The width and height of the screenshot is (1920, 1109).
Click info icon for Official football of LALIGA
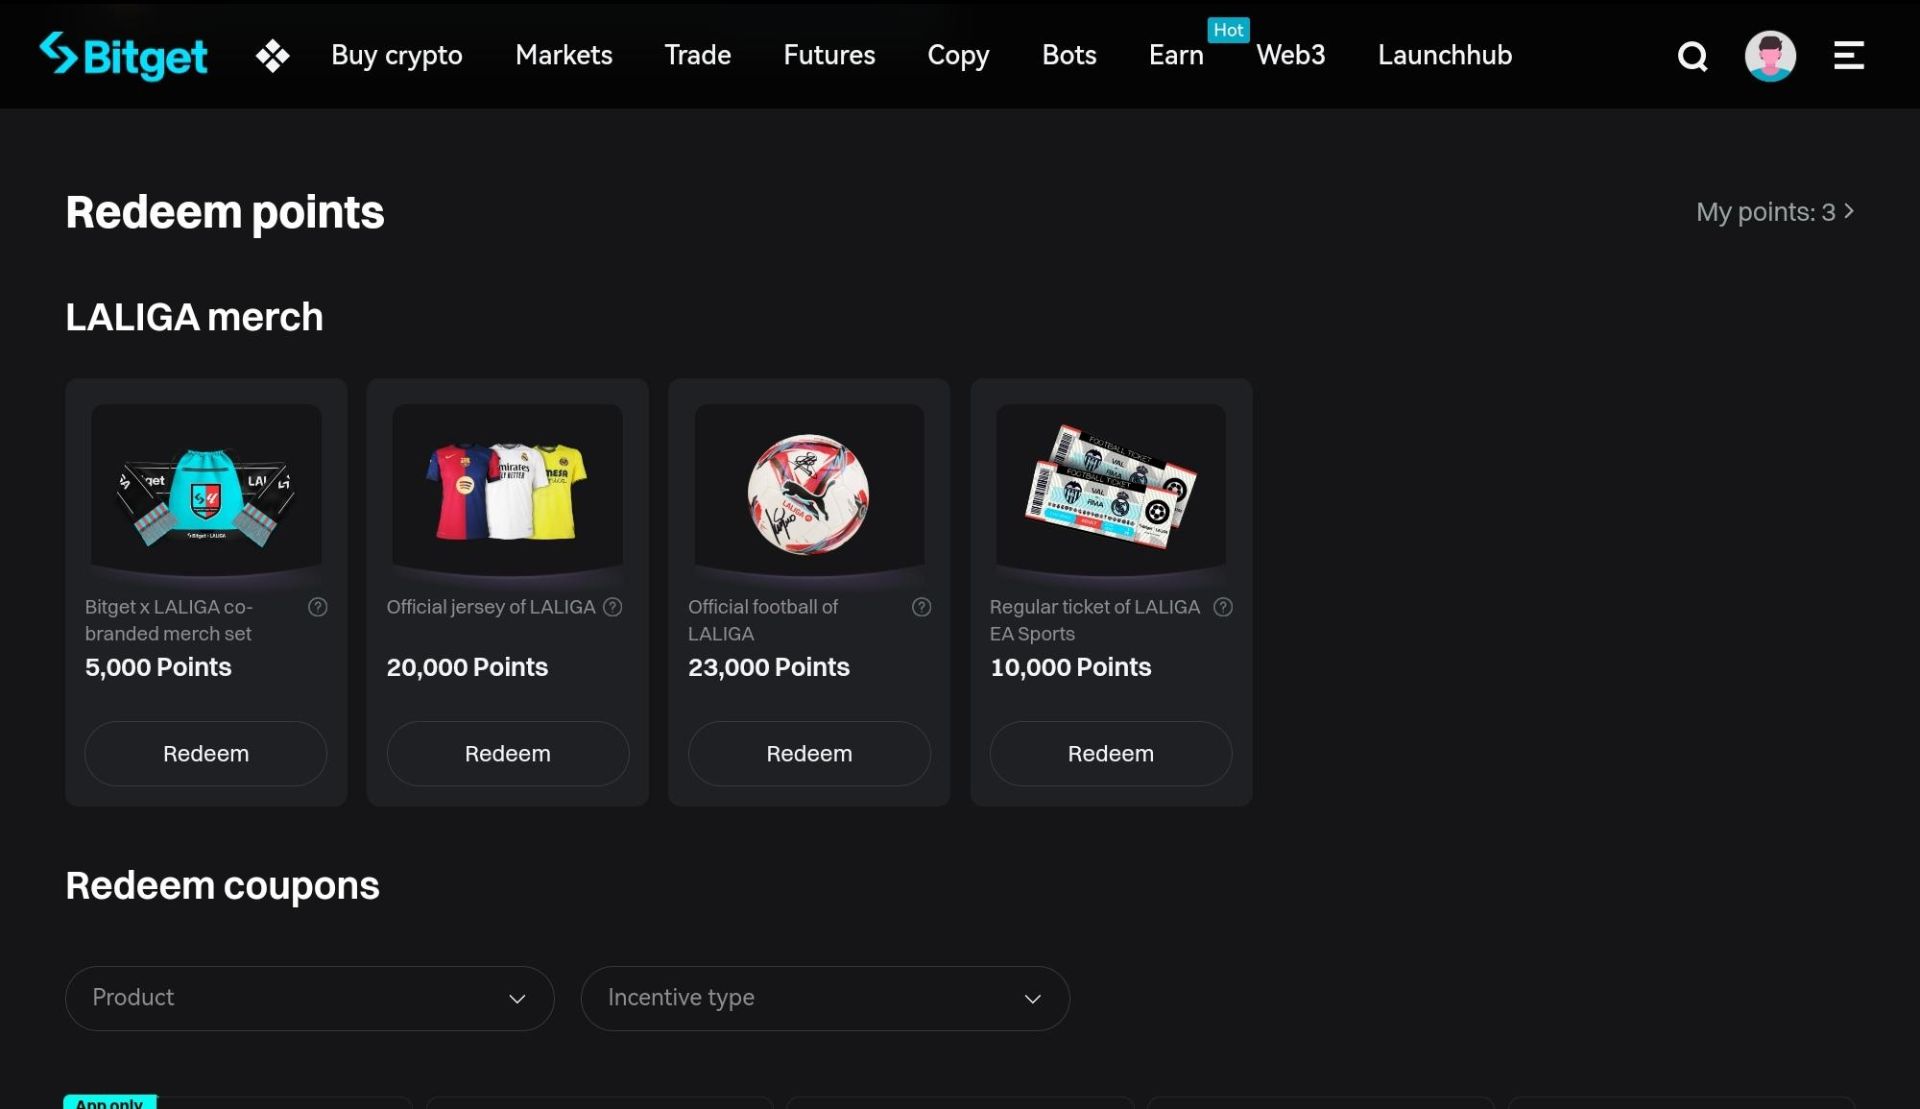pyautogui.click(x=922, y=607)
